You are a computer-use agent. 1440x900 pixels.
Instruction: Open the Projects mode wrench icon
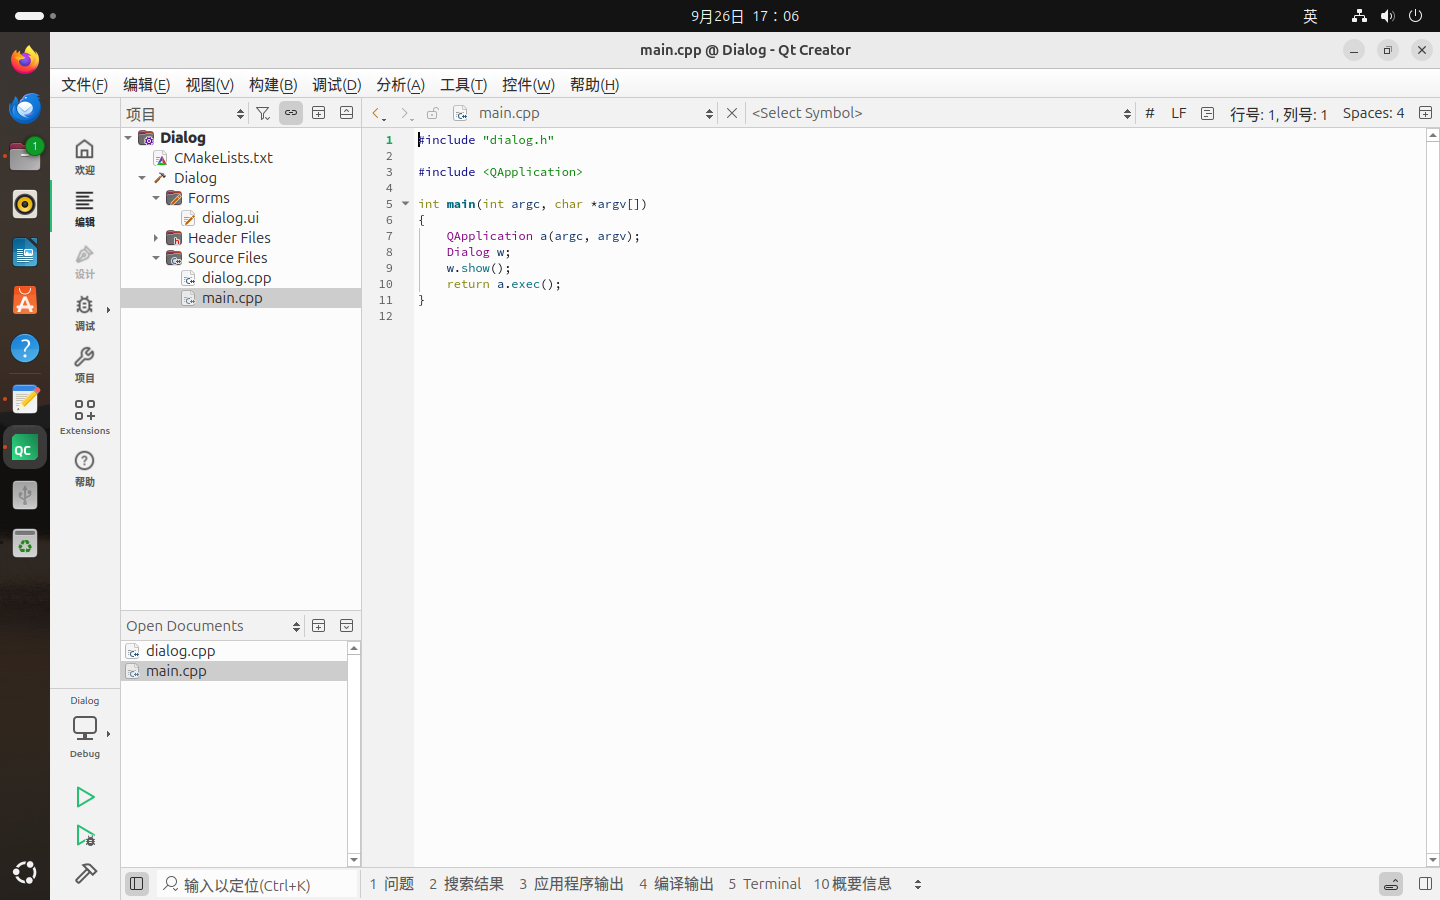(85, 364)
